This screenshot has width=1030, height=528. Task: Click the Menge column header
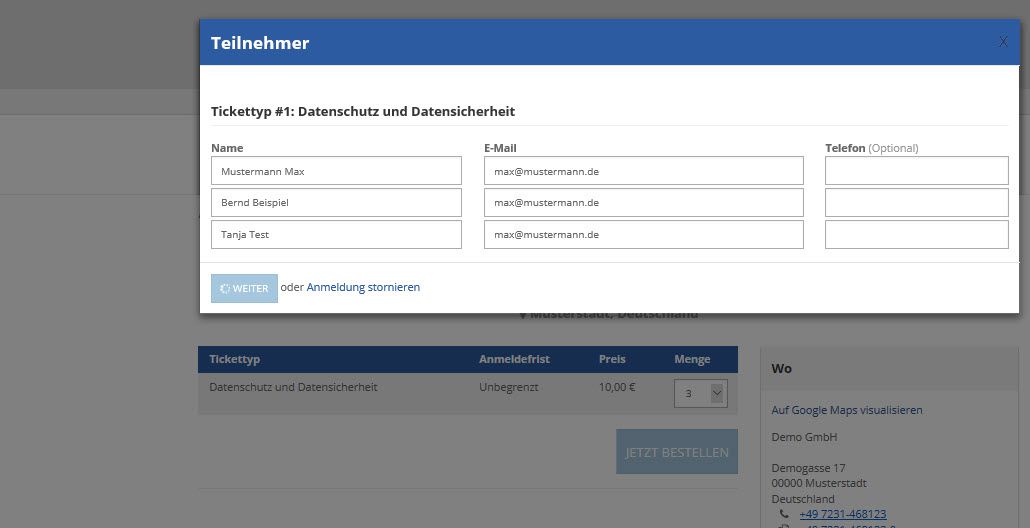(x=692, y=359)
